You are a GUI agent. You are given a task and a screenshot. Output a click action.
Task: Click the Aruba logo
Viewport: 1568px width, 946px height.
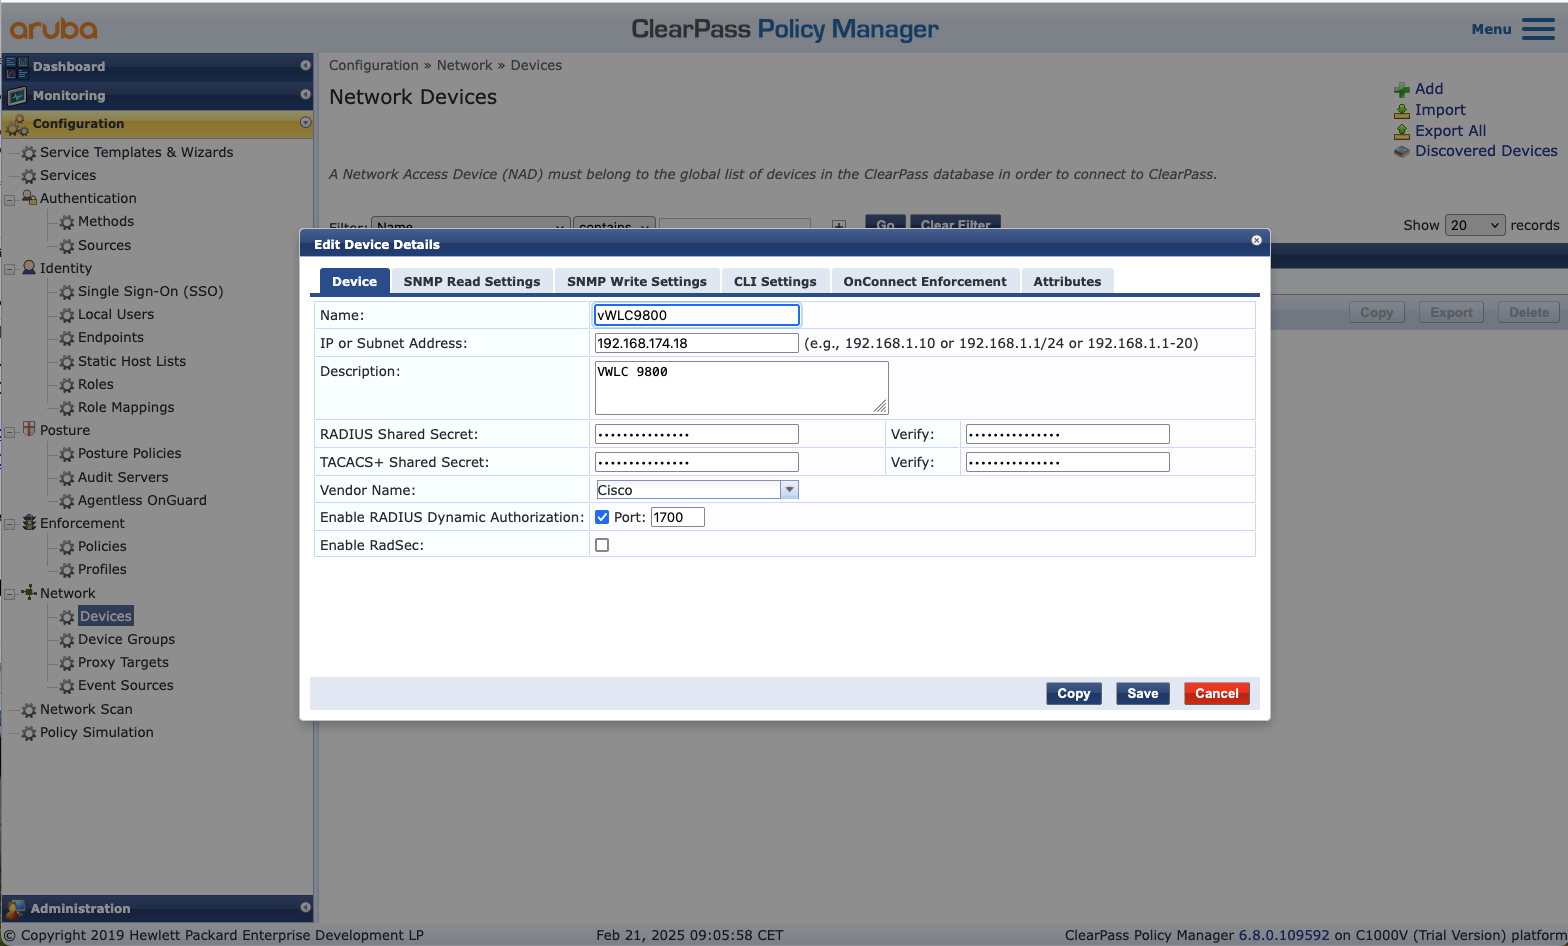54,29
